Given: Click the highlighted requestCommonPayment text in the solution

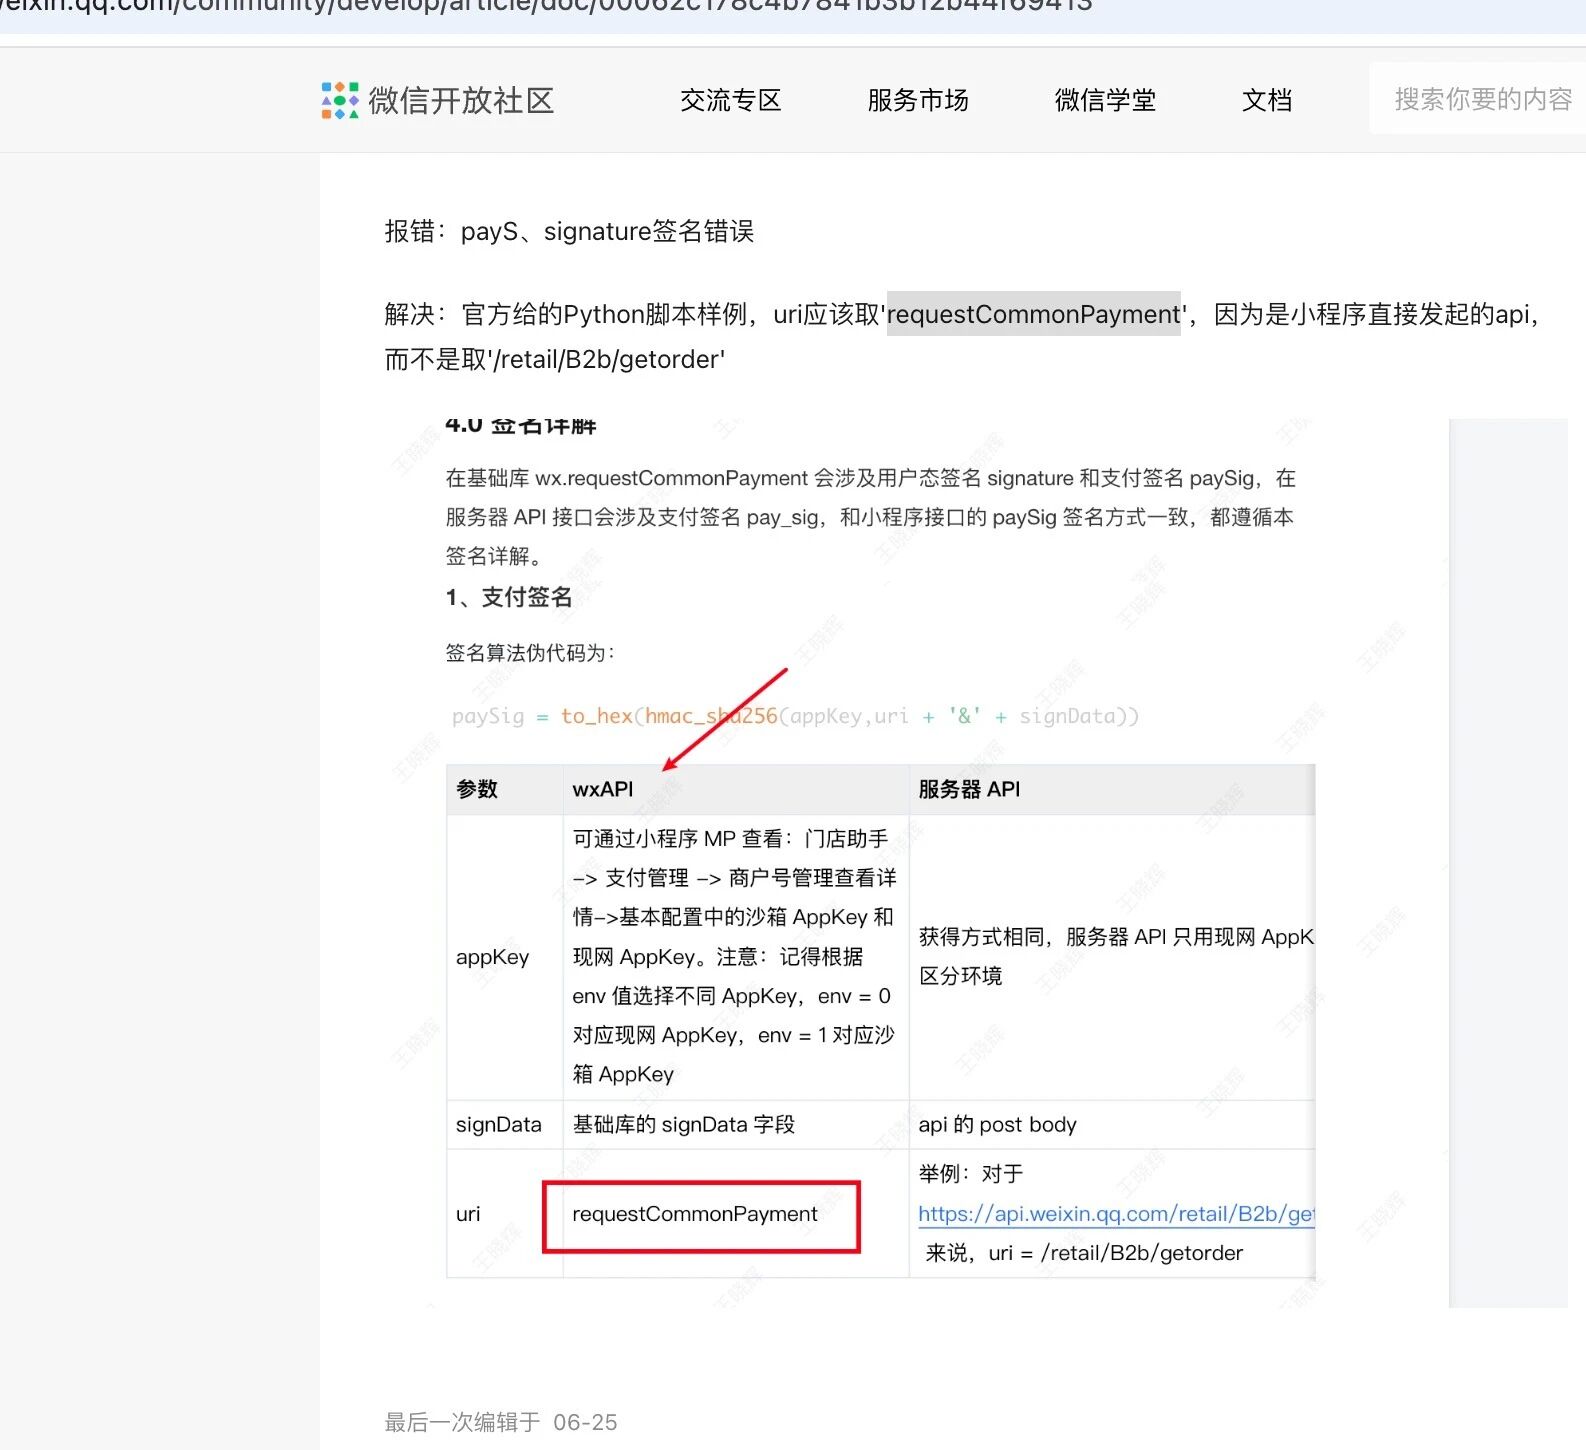Looking at the screenshot, I should pos(1034,314).
